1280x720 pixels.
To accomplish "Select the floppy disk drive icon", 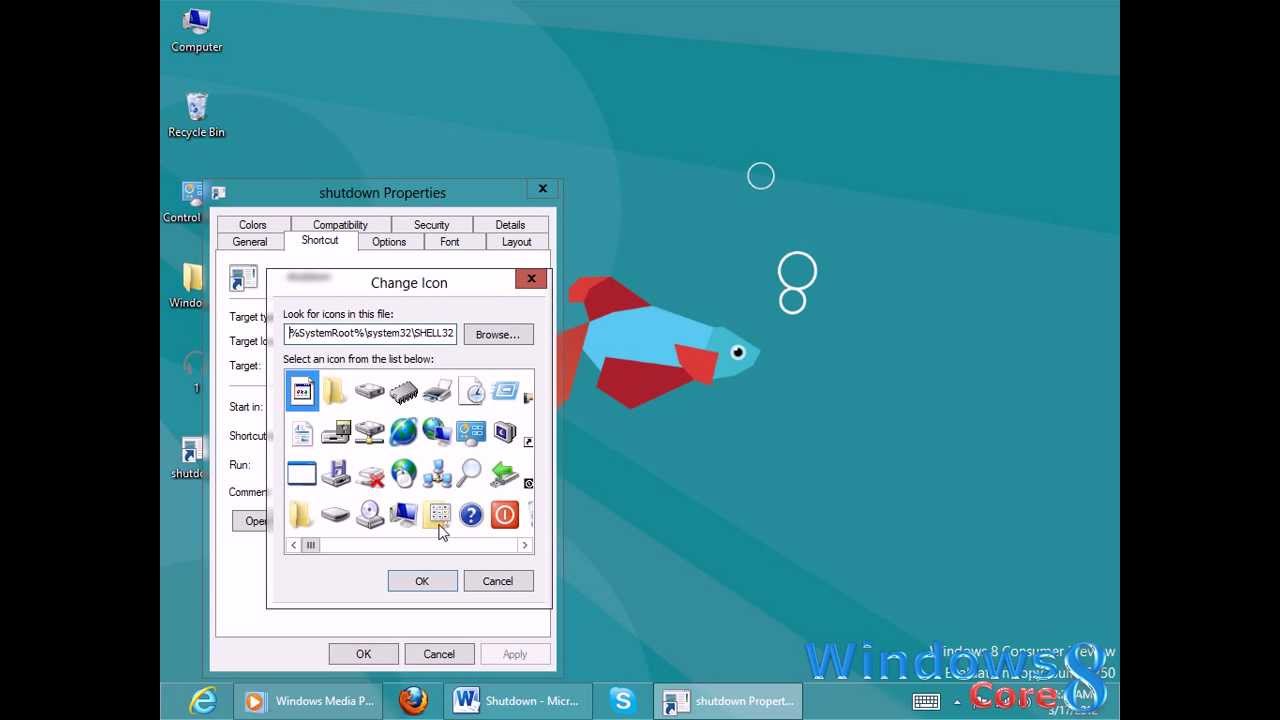I will (335, 473).
